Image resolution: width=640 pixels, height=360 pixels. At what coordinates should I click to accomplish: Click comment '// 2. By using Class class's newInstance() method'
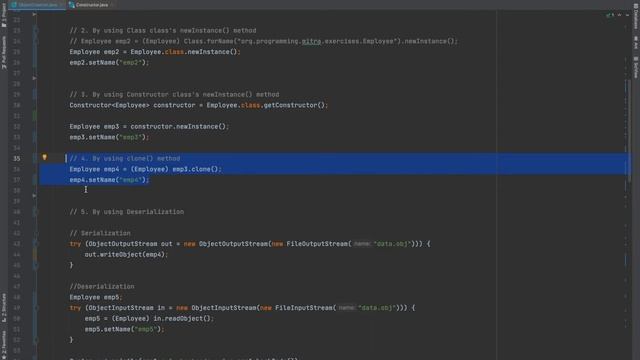(163, 31)
